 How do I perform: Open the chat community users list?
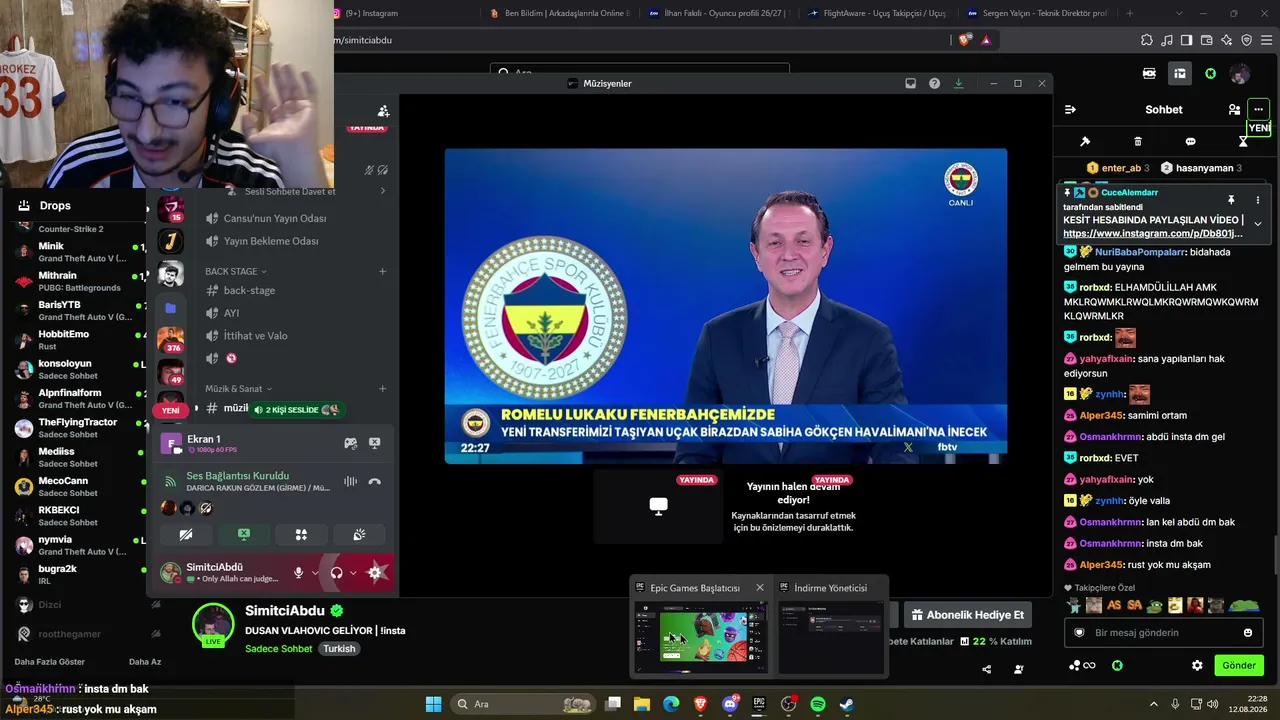pyautogui.click(x=1234, y=110)
